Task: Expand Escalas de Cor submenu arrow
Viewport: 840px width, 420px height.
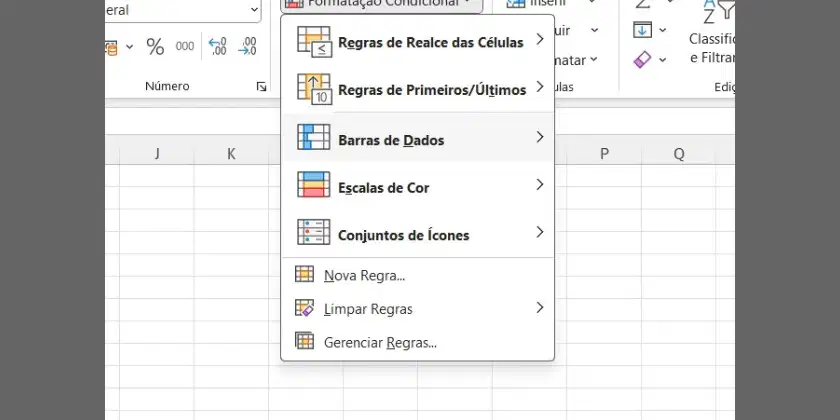Action: (539, 184)
